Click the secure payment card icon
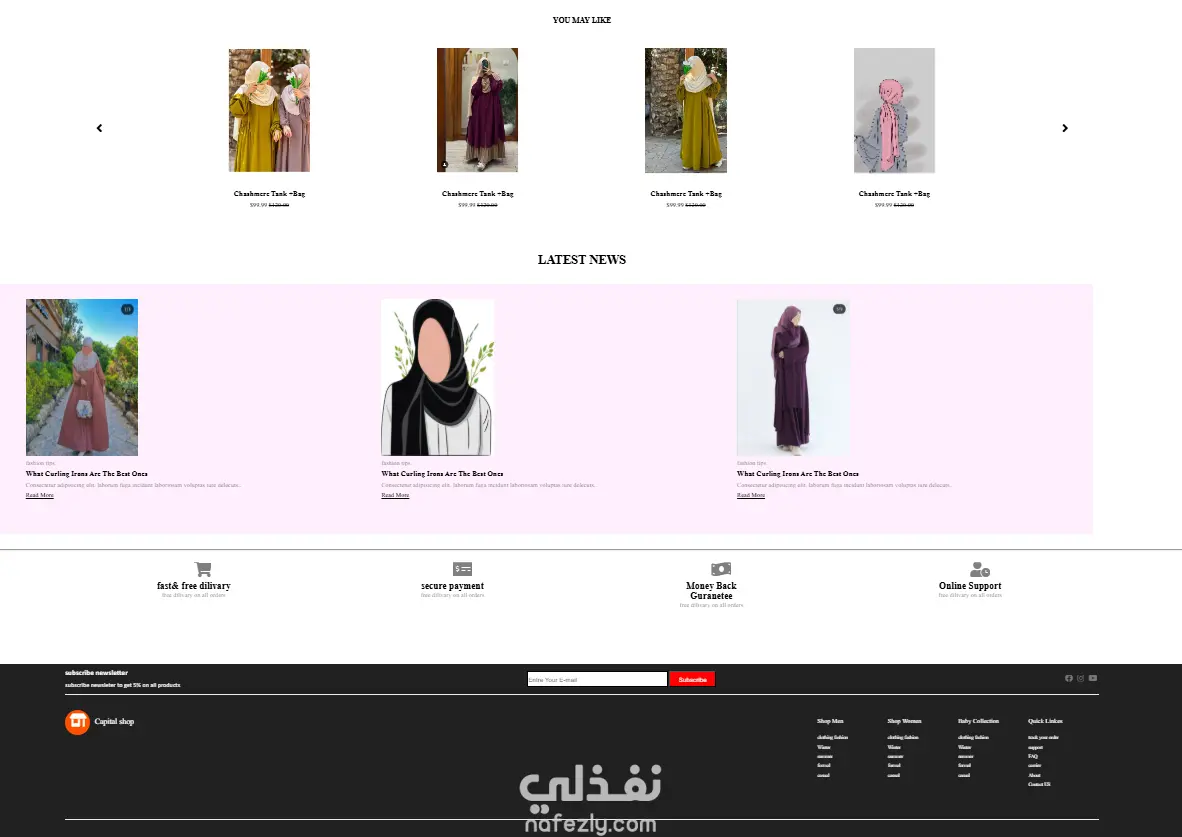Screen dimensions: 1182x837 462,569
